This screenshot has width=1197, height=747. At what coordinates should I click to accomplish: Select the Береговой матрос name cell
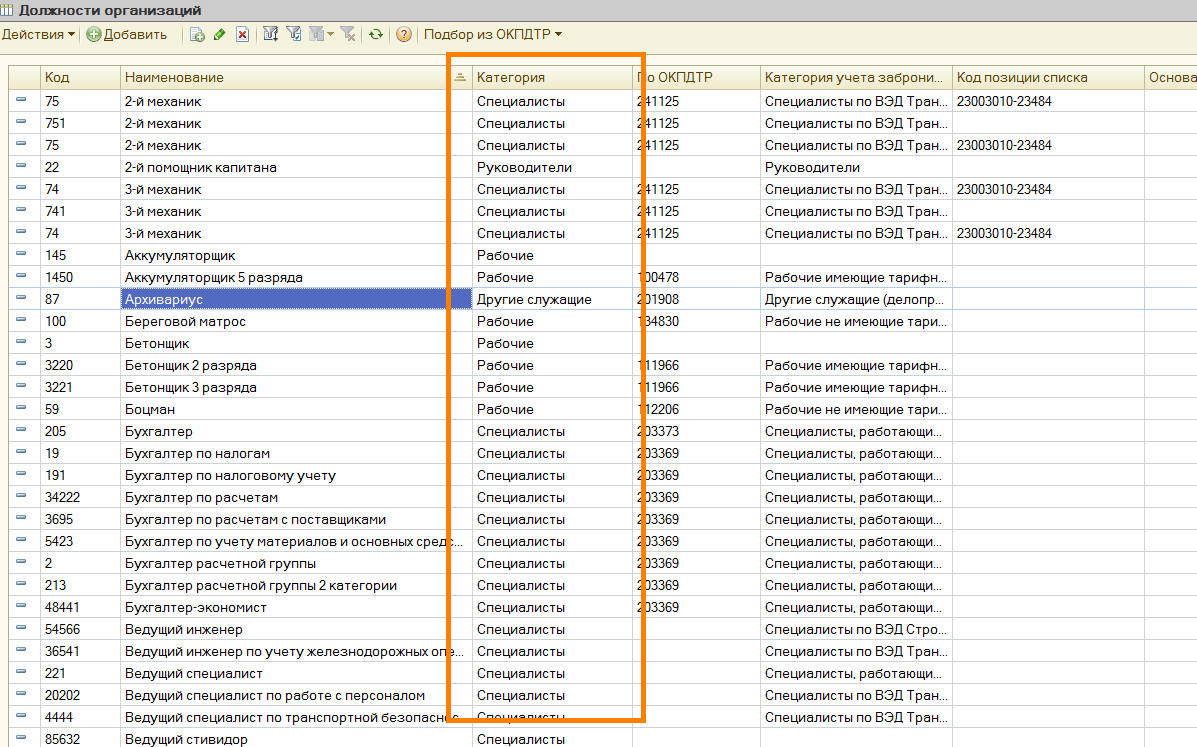click(296, 321)
